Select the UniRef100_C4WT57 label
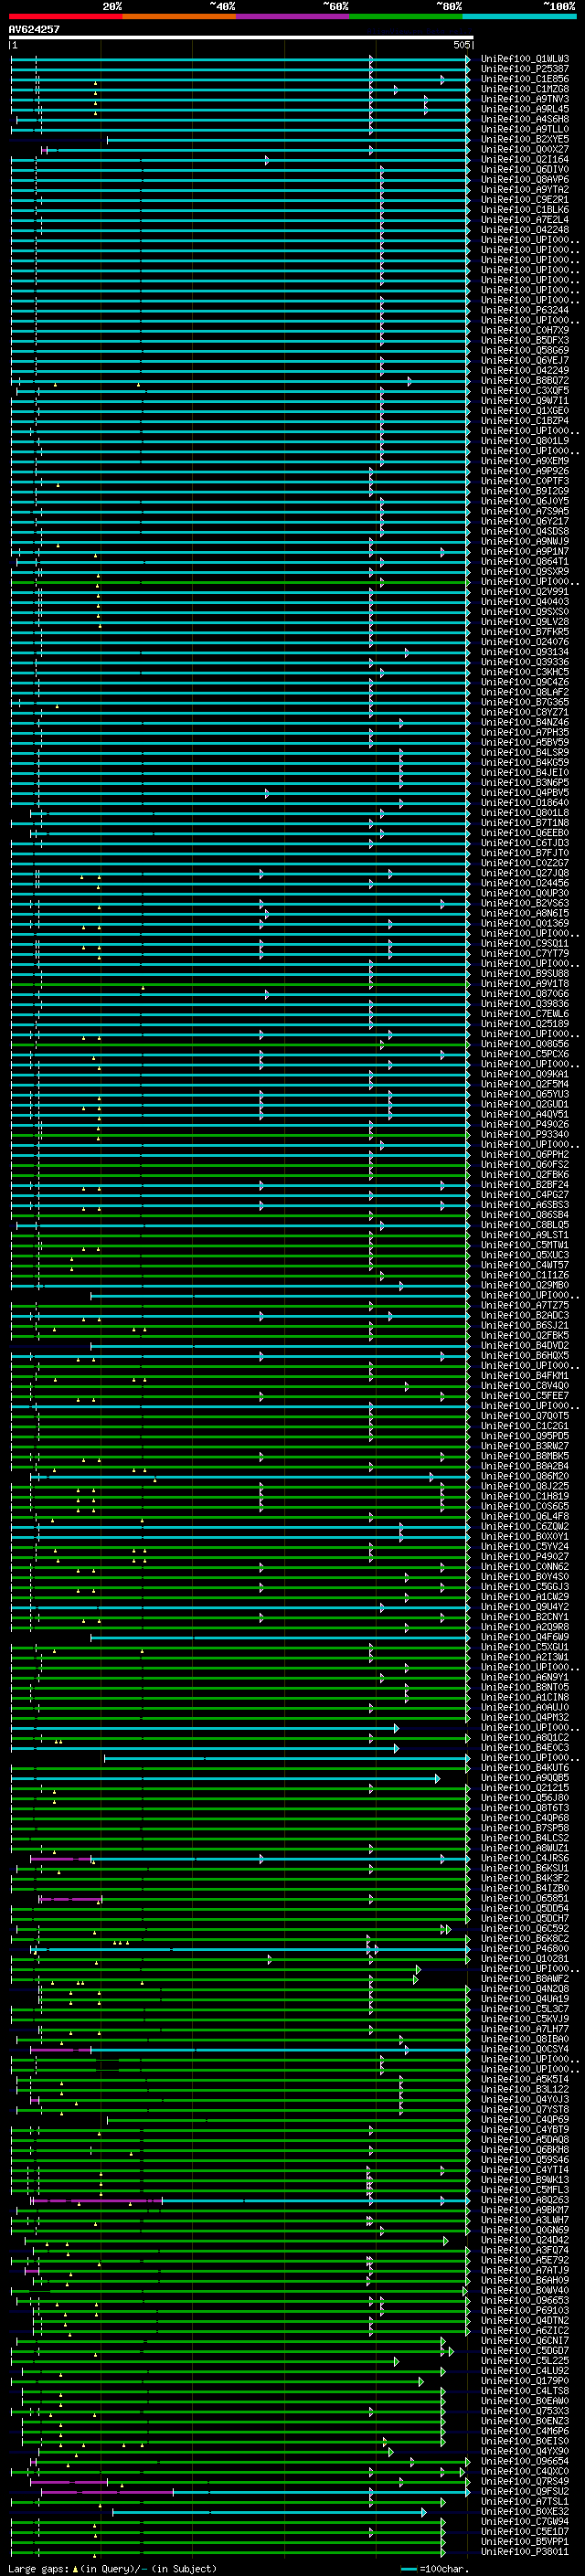585x2576 pixels. (525, 1265)
